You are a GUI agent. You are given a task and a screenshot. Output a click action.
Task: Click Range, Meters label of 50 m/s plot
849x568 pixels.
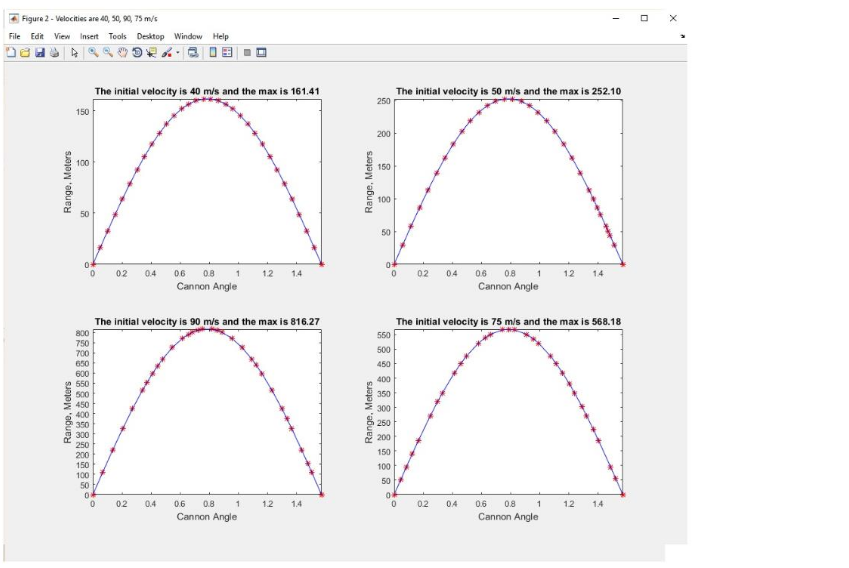coord(369,182)
